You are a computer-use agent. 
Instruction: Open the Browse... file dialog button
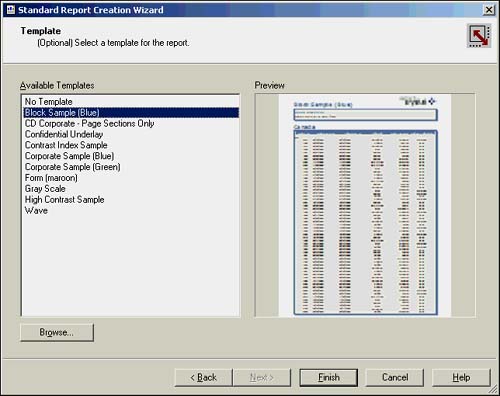coord(57,332)
